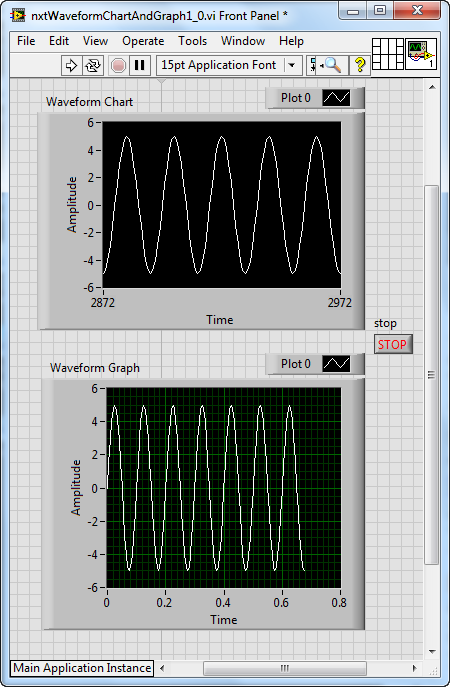Click the connector pane grid icon

click(x=388, y=53)
